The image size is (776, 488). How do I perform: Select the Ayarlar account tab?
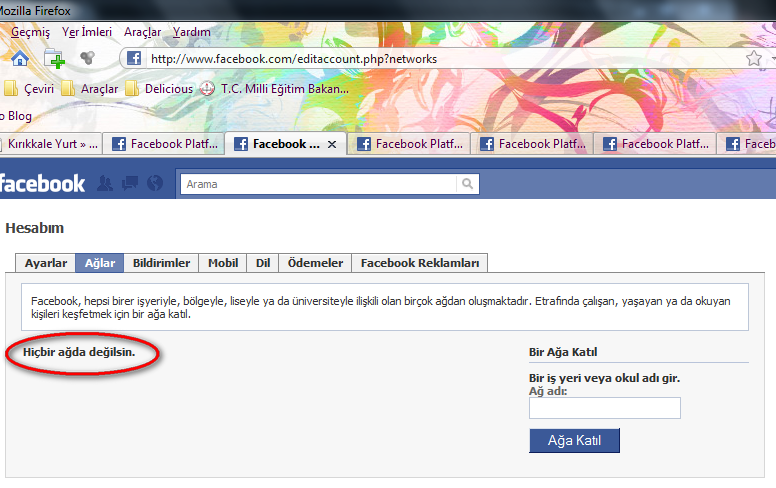(x=46, y=263)
